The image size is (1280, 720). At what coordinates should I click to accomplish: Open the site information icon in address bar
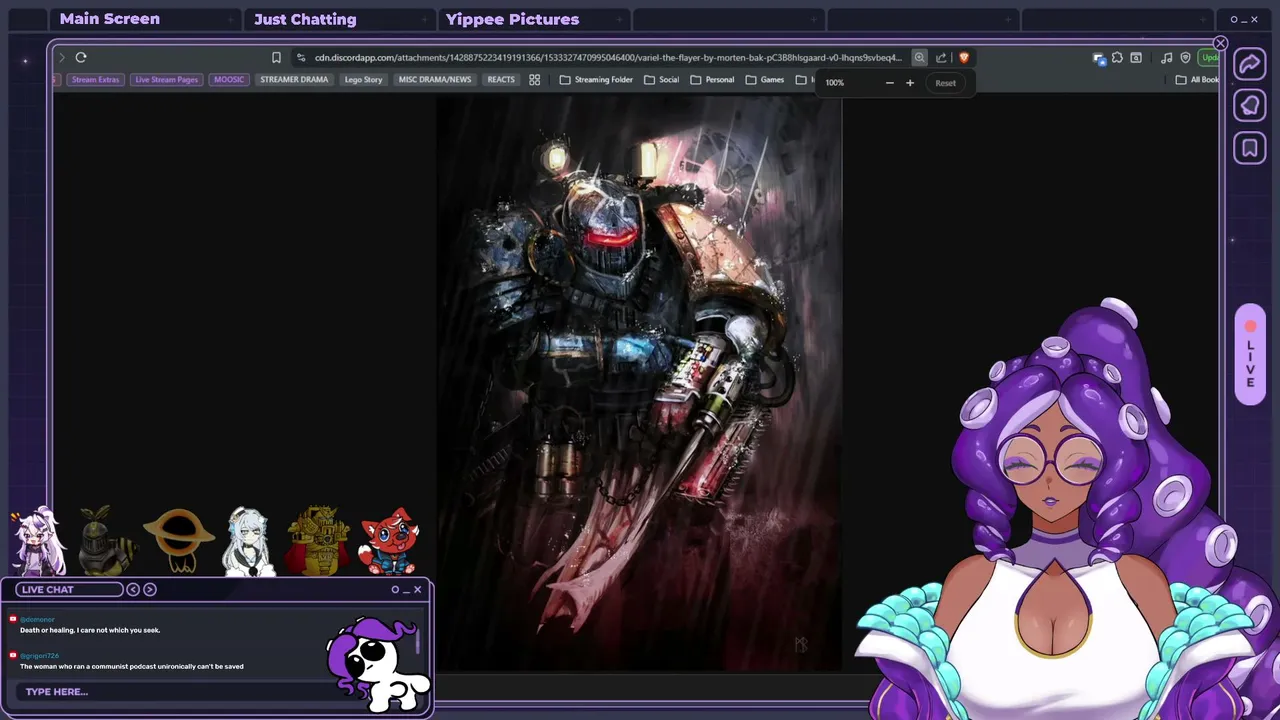click(301, 57)
